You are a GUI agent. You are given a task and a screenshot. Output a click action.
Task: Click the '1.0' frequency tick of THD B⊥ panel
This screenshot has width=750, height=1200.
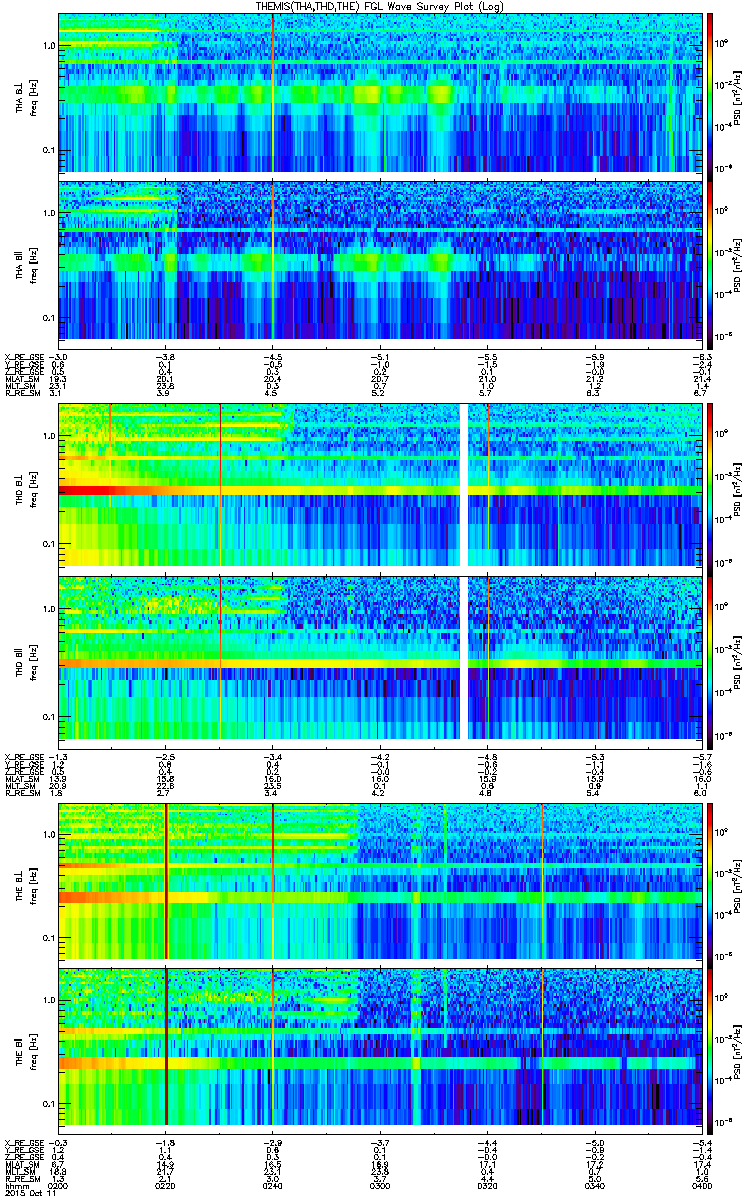click(x=49, y=437)
